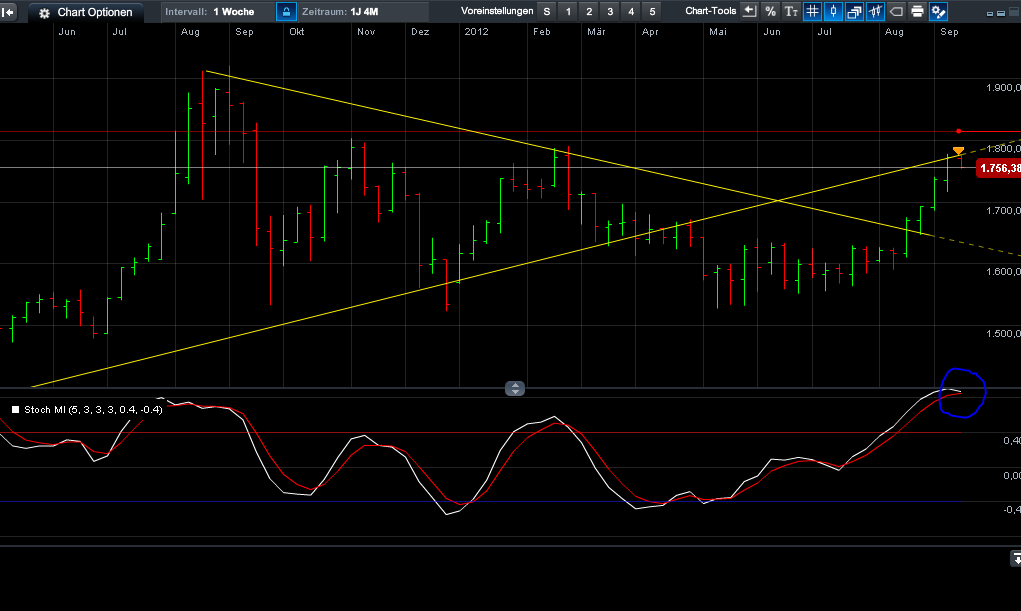Click the large panel size icon
This screenshot has height=611, width=1021.
1013,12
